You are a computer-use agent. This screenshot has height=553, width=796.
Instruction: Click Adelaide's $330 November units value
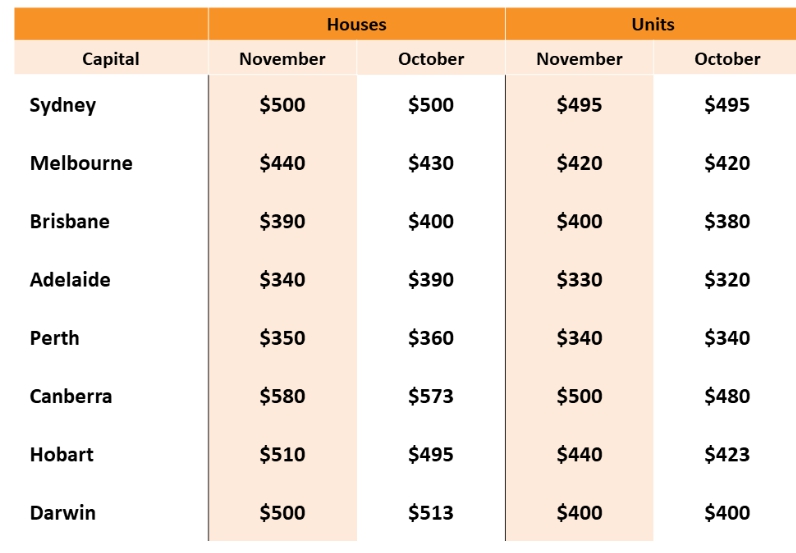pyautogui.click(x=579, y=280)
